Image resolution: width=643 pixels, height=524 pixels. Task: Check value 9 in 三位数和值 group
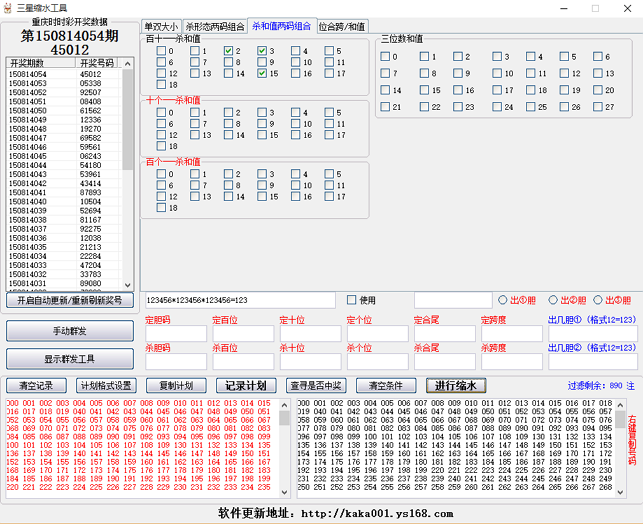click(x=458, y=73)
